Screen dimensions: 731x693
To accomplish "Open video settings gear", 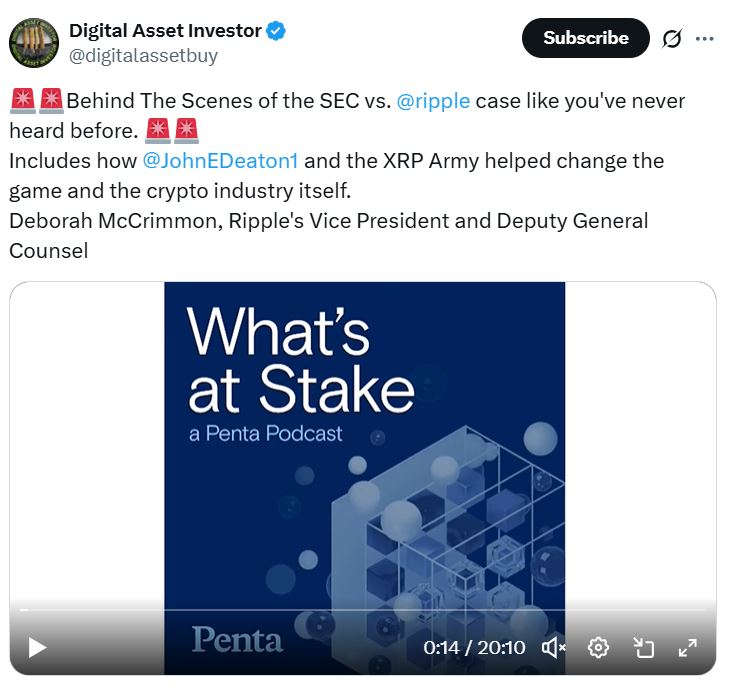I will 598,648.
